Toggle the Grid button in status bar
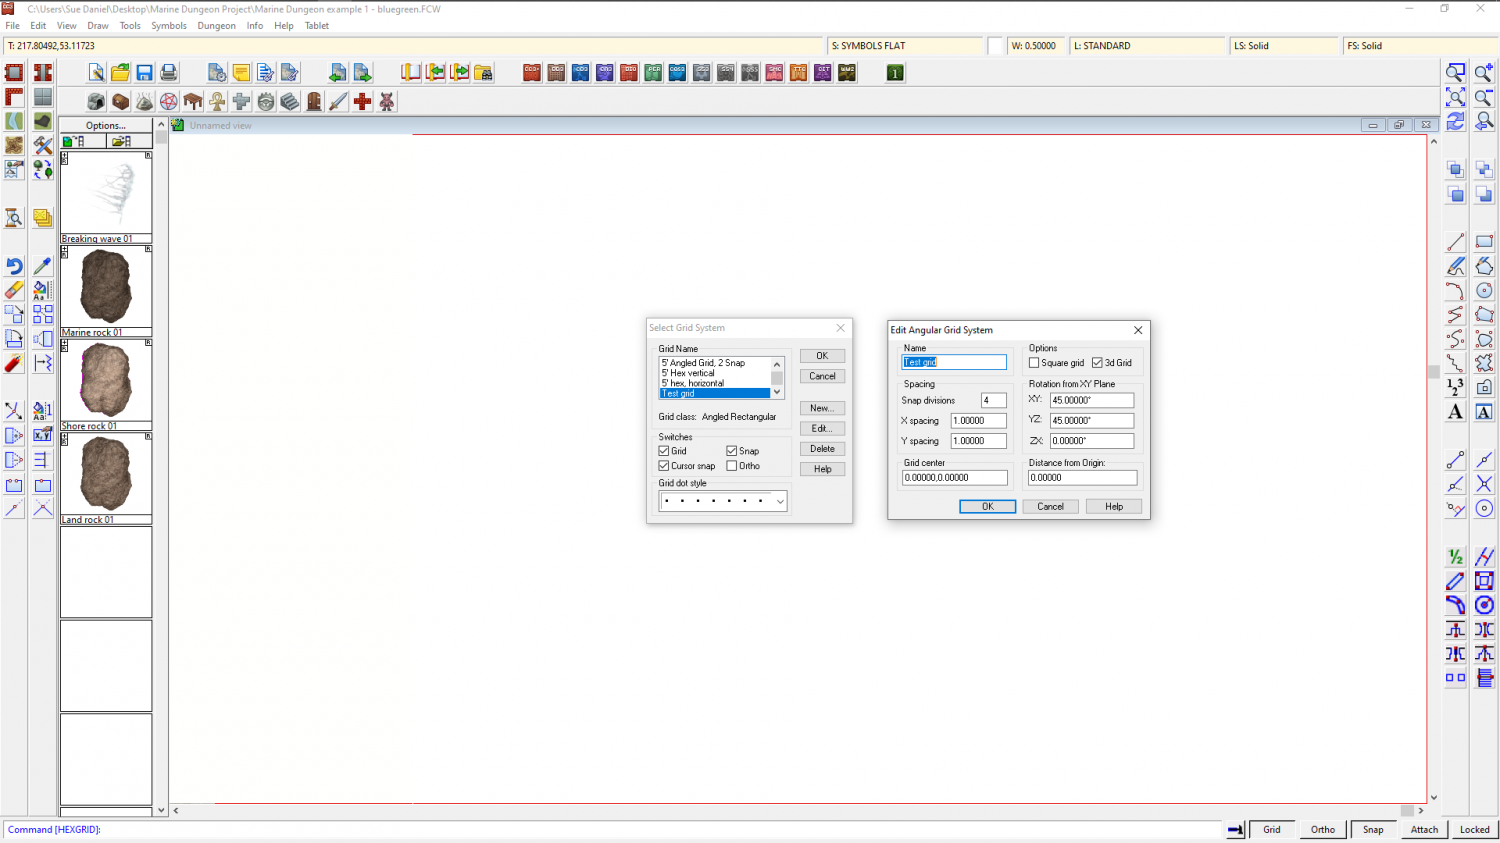The width and height of the screenshot is (1500, 843). tap(1272, 829)
